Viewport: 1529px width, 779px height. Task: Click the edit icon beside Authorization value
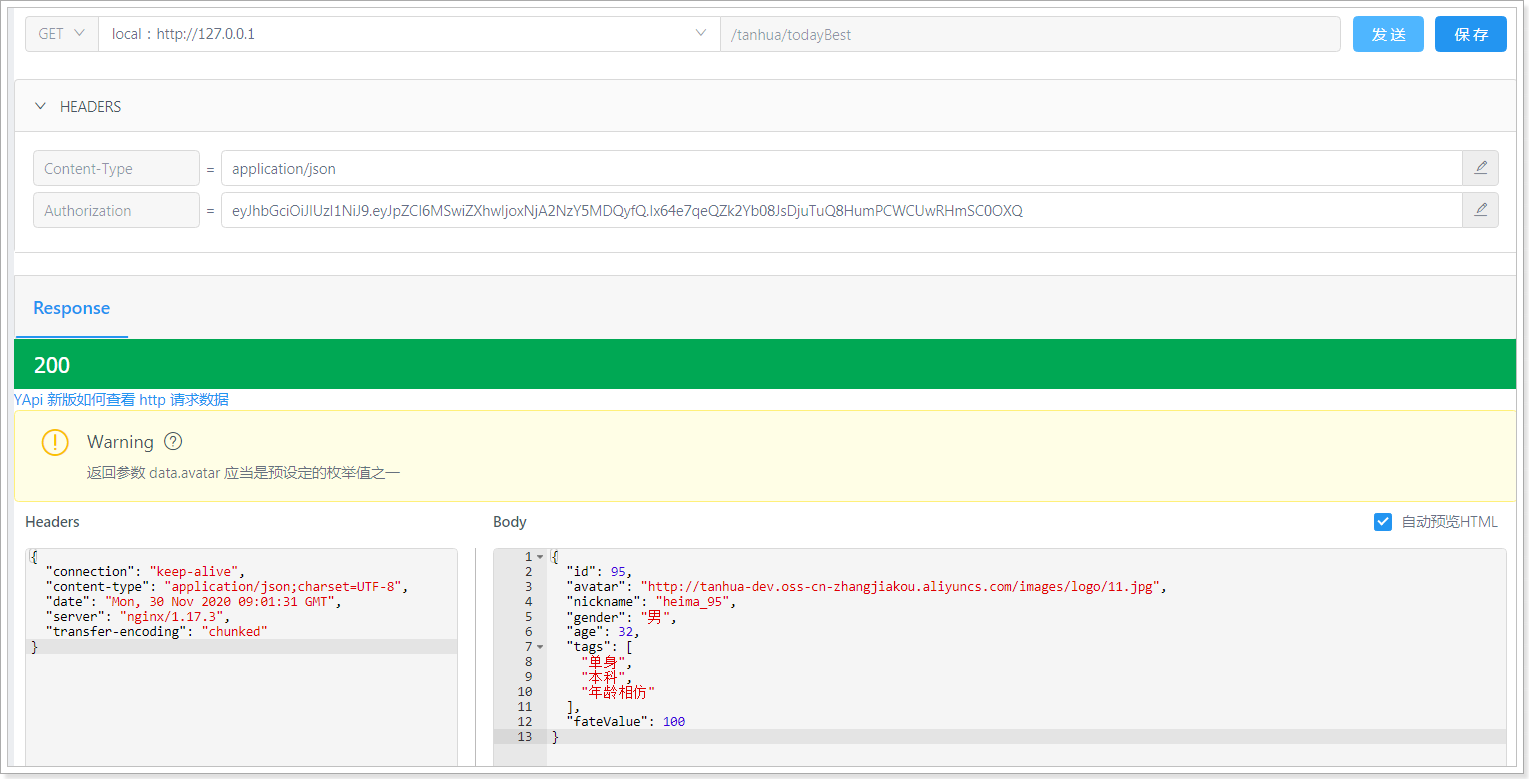click(1480, 210)
